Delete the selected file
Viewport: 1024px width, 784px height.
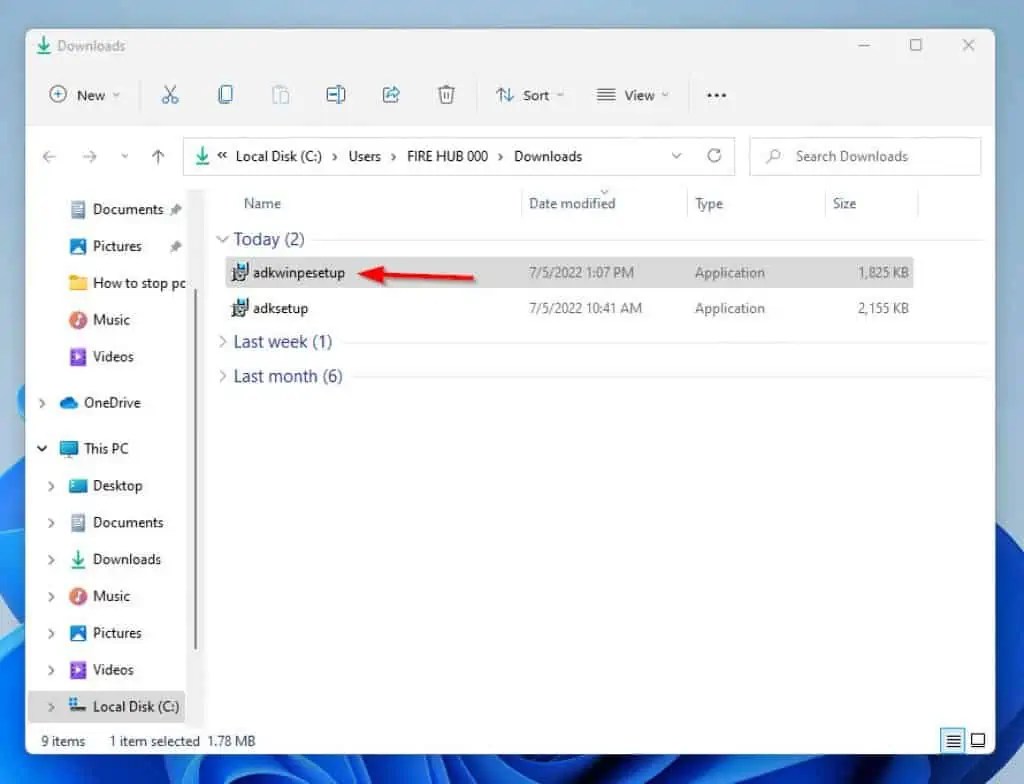click(x=446, y=95)
